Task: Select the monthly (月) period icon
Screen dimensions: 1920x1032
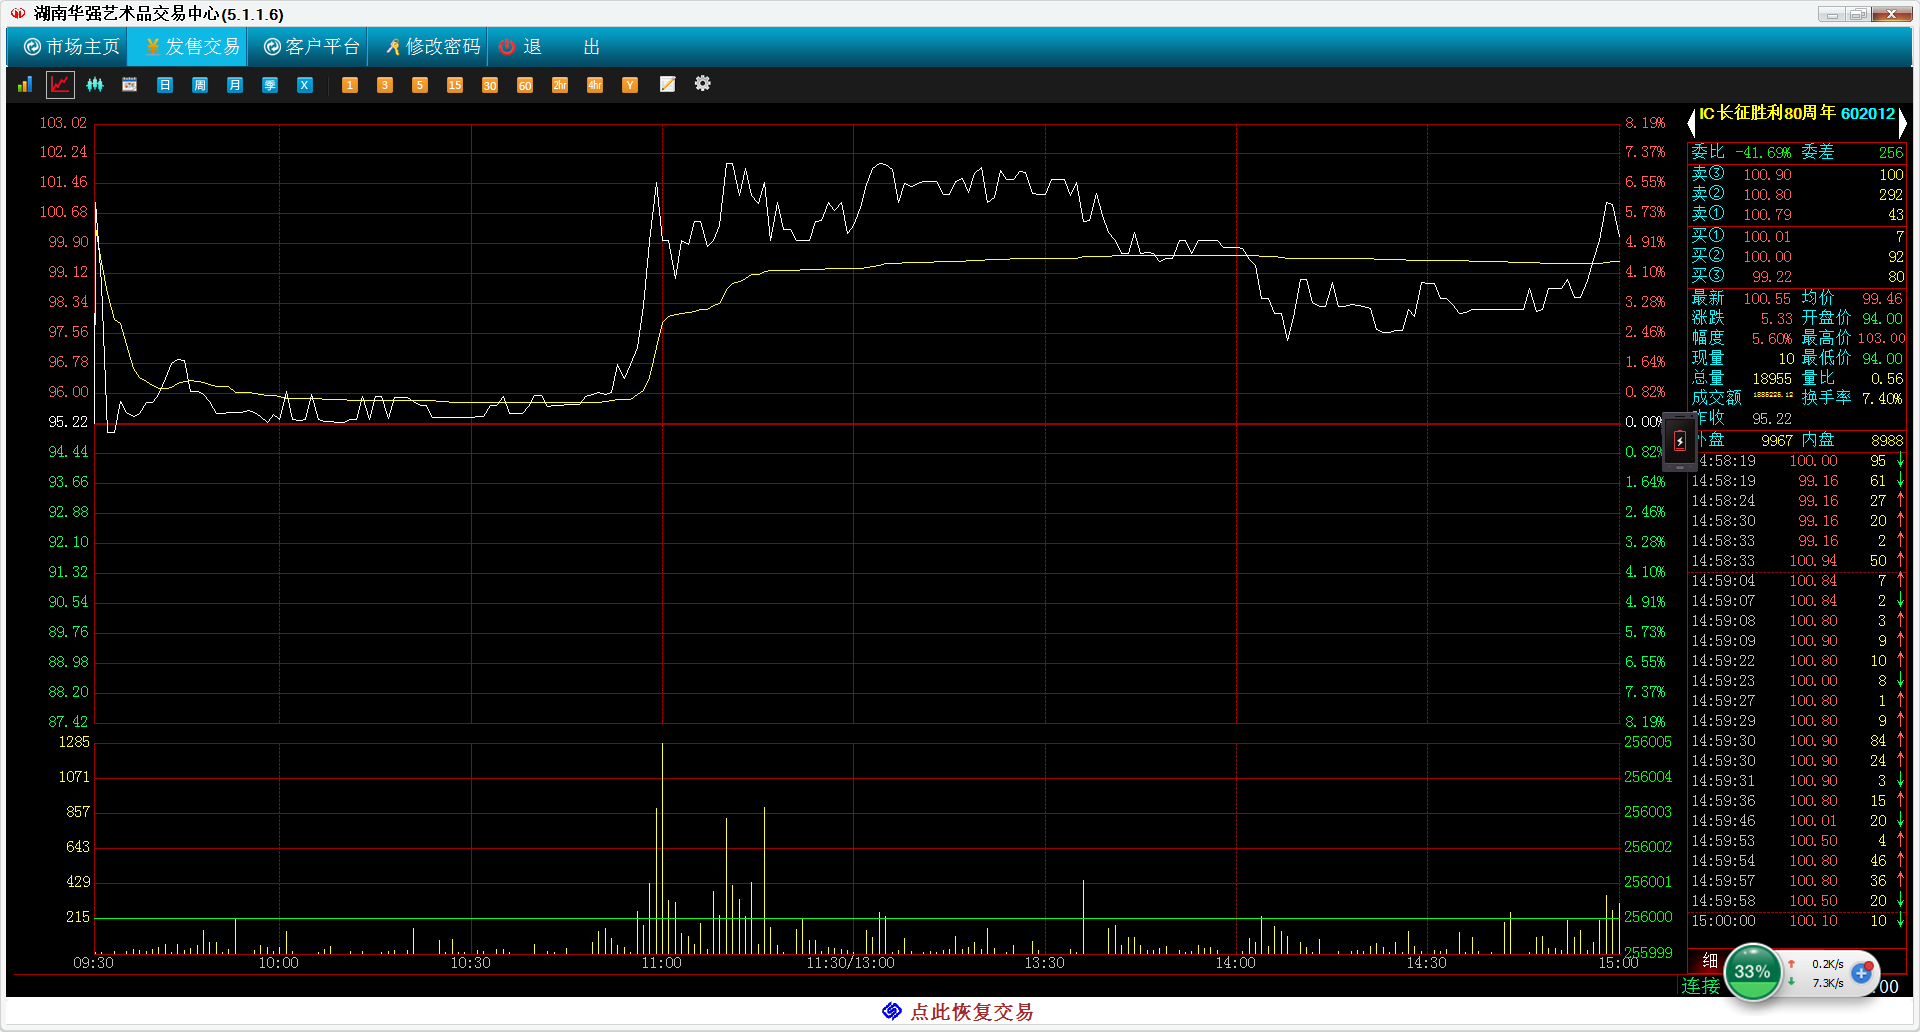Action: click(235, 85)
